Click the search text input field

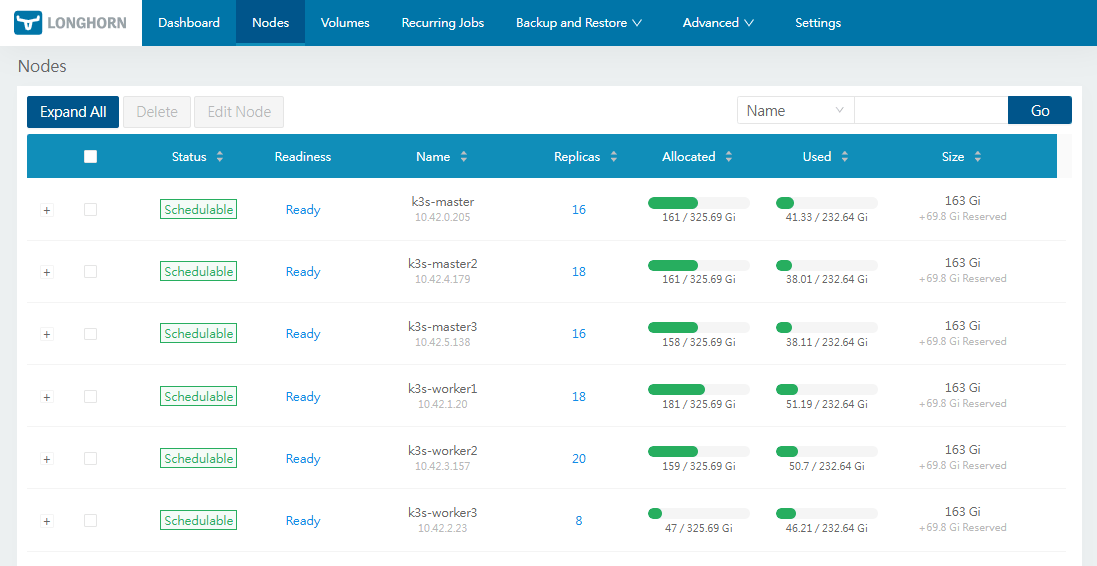click(x=931, y=111)
